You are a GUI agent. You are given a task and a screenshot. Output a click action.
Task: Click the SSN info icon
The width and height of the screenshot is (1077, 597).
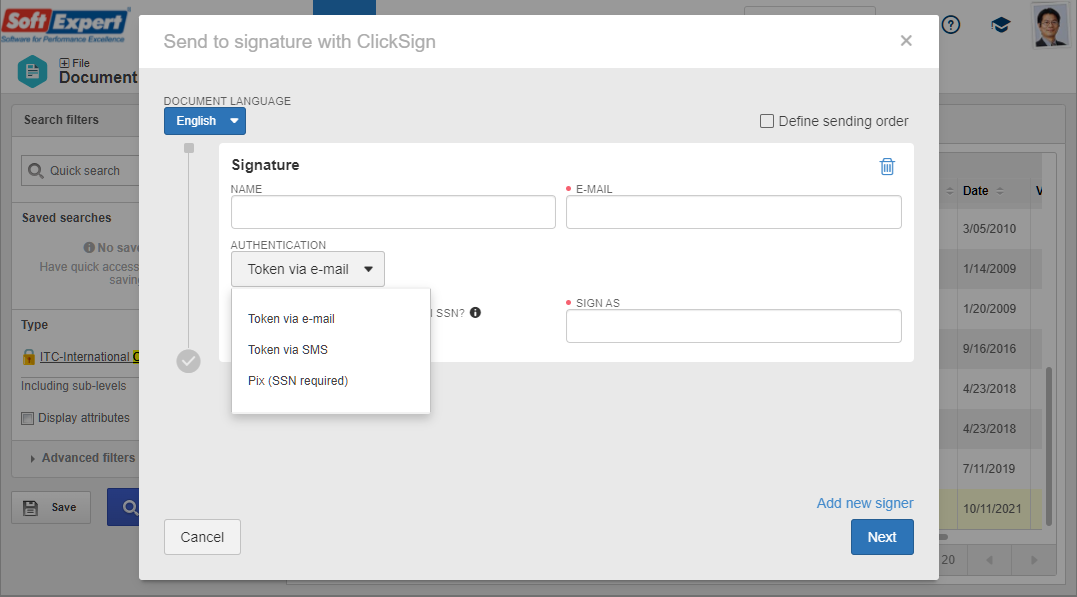[475, 313]
